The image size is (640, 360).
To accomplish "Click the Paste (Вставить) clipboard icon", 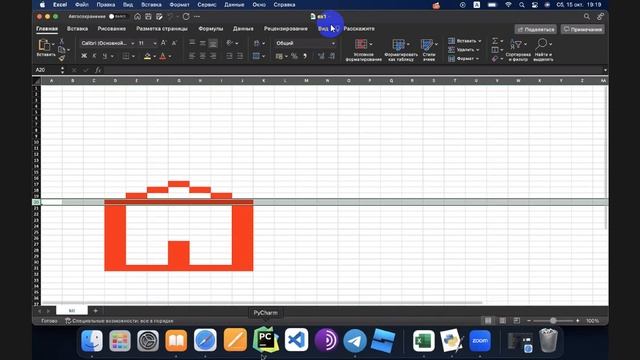I will pyautogui.click(x=44, y=45).
